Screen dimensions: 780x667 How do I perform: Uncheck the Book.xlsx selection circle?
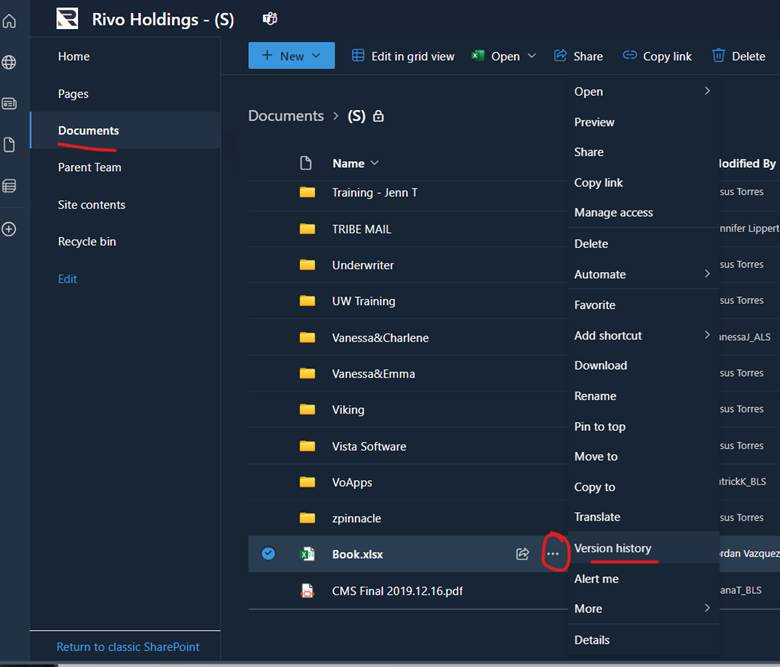point(268,554)
